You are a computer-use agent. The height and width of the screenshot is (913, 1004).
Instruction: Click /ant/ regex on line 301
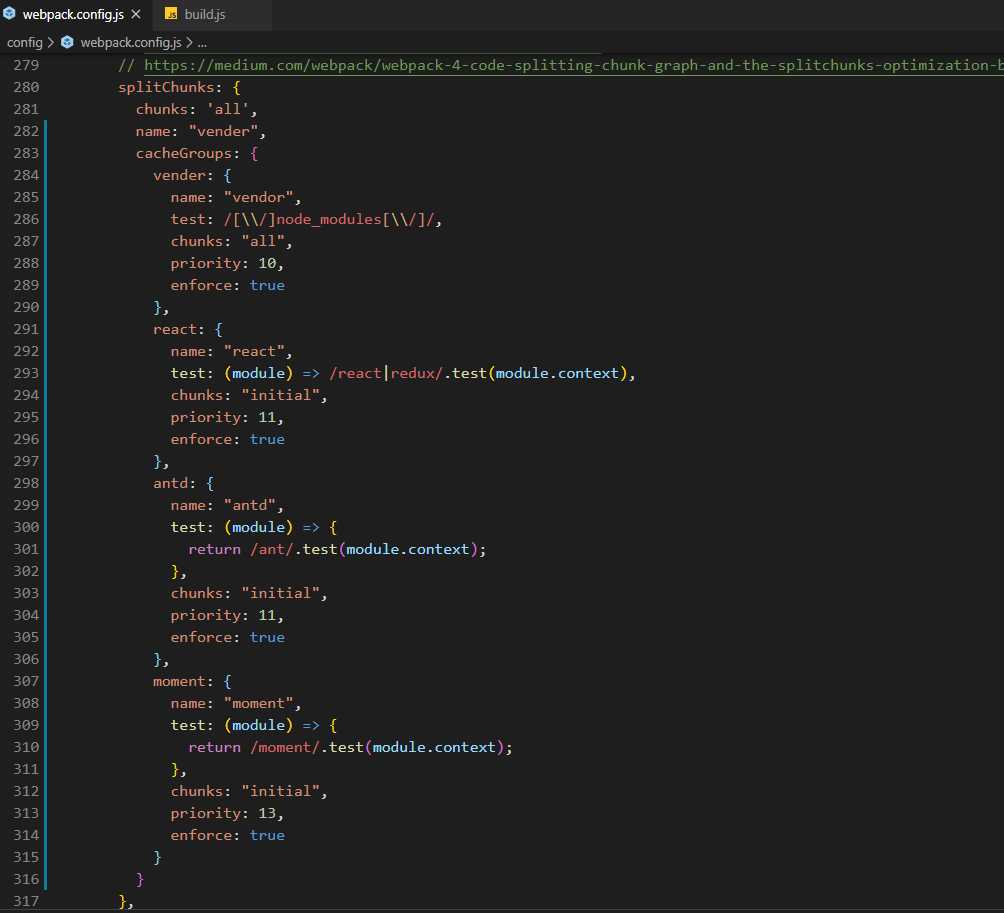click(271, 549)
